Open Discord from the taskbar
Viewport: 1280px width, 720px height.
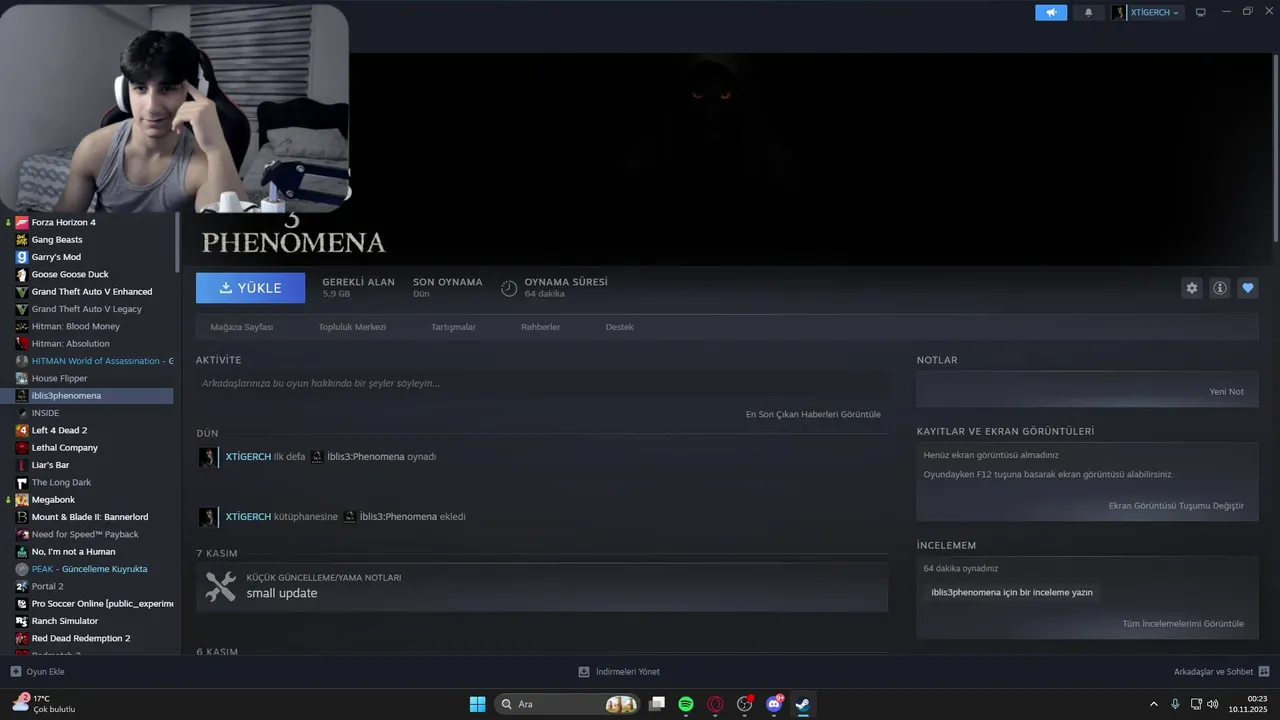(774, 704)
